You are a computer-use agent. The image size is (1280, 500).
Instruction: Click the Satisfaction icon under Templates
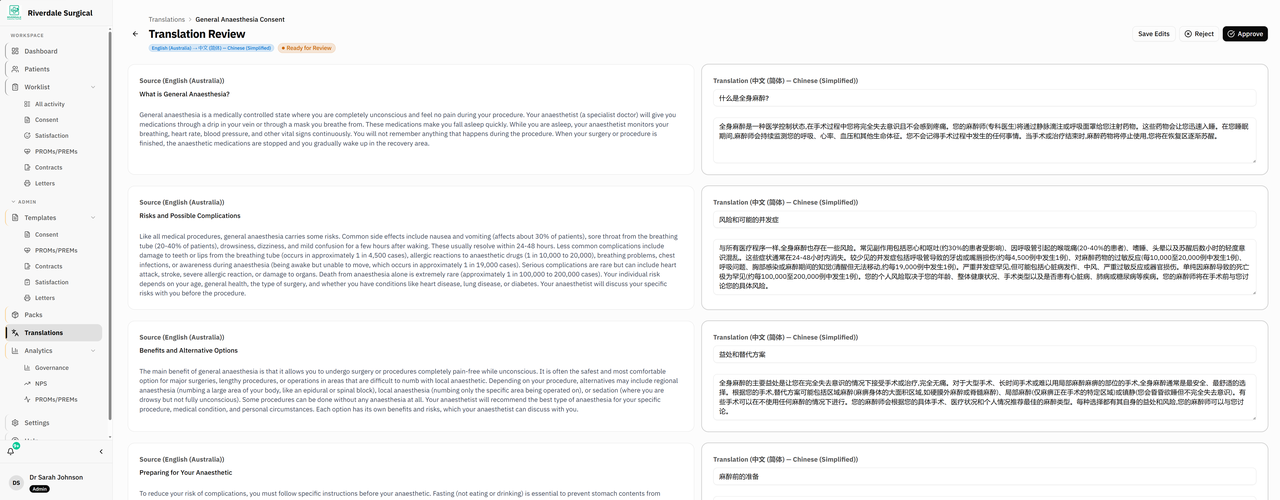(26, 283)
